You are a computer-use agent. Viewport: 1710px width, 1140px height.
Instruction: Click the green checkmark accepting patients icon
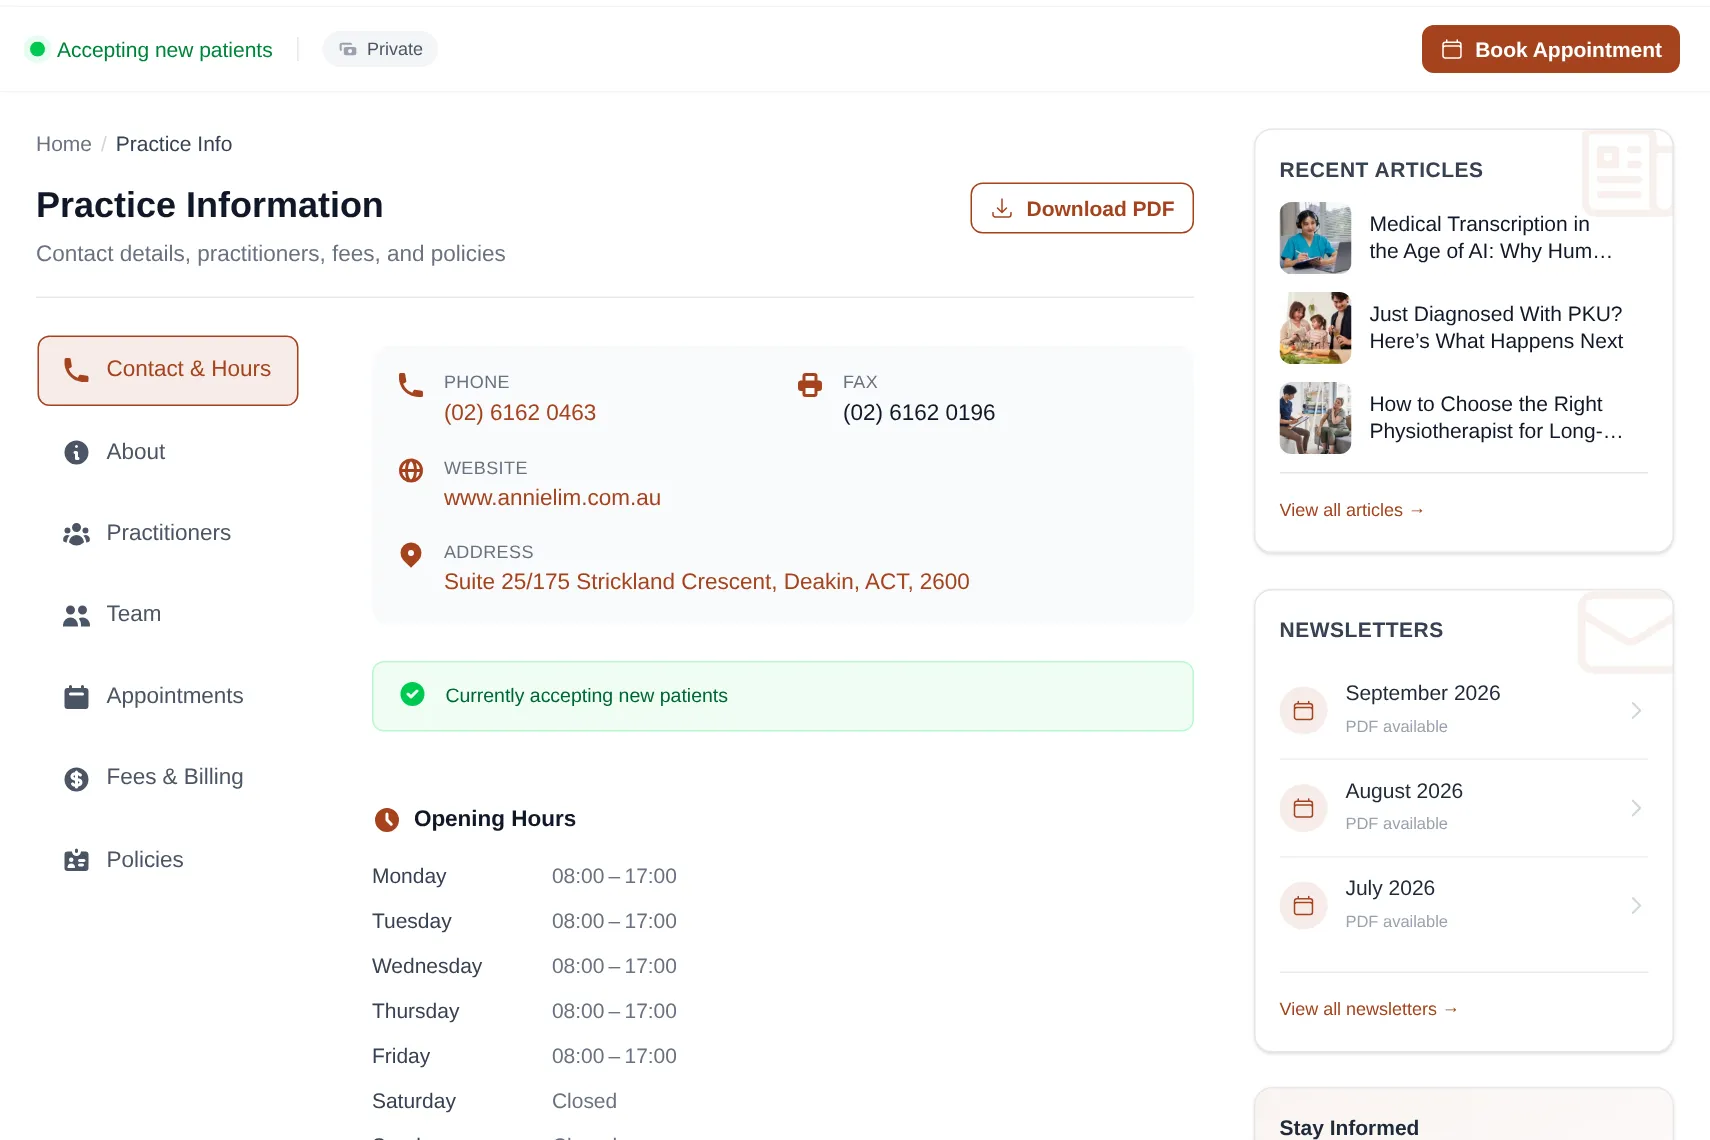pyautogui.click(x=412, y=694)
